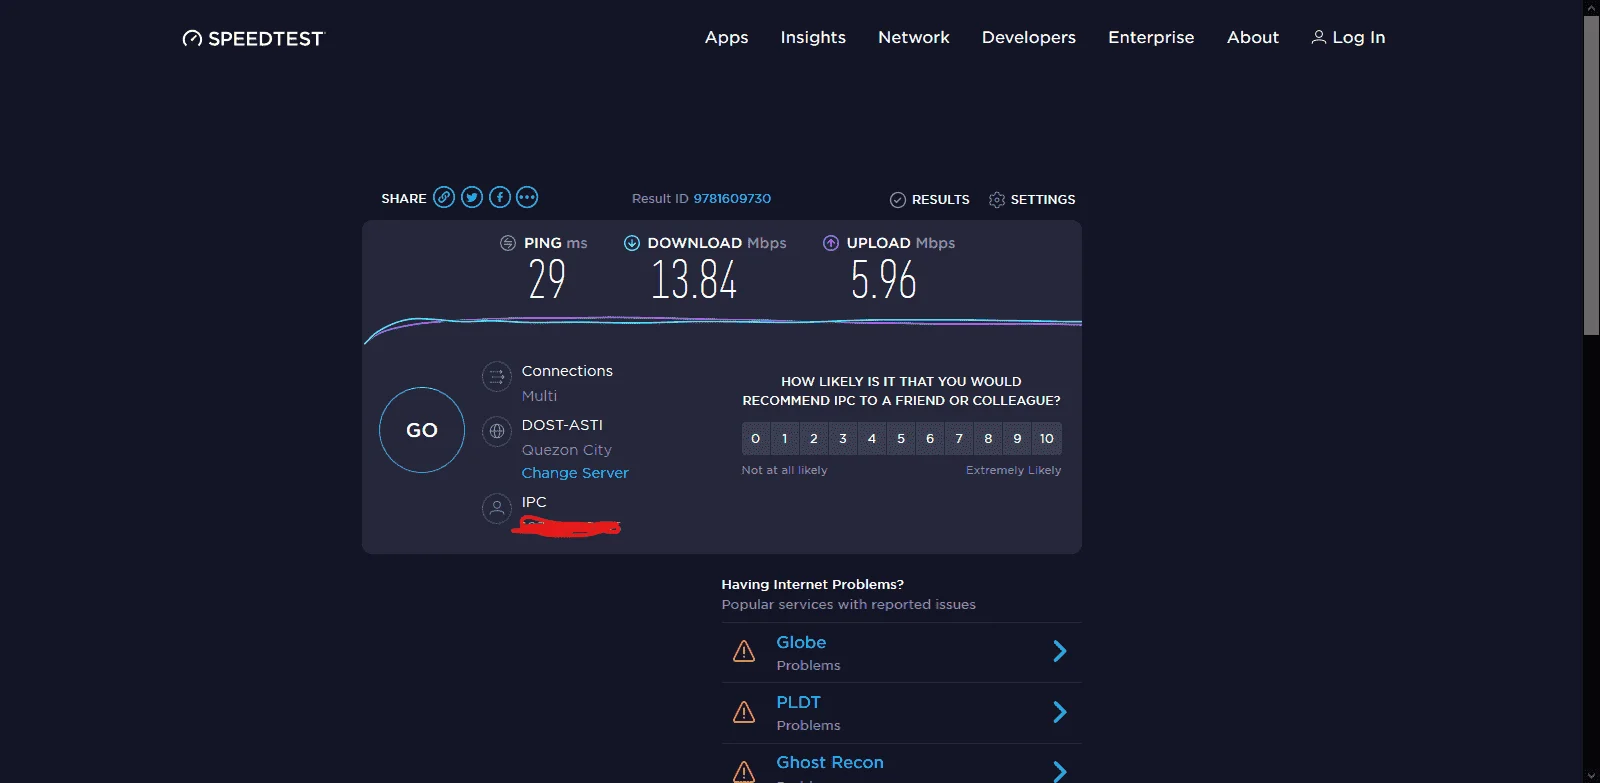Image resolution: width=1600 pixels, height=783 pixels.
Task: Copy the share link icon
Action: 444,197
